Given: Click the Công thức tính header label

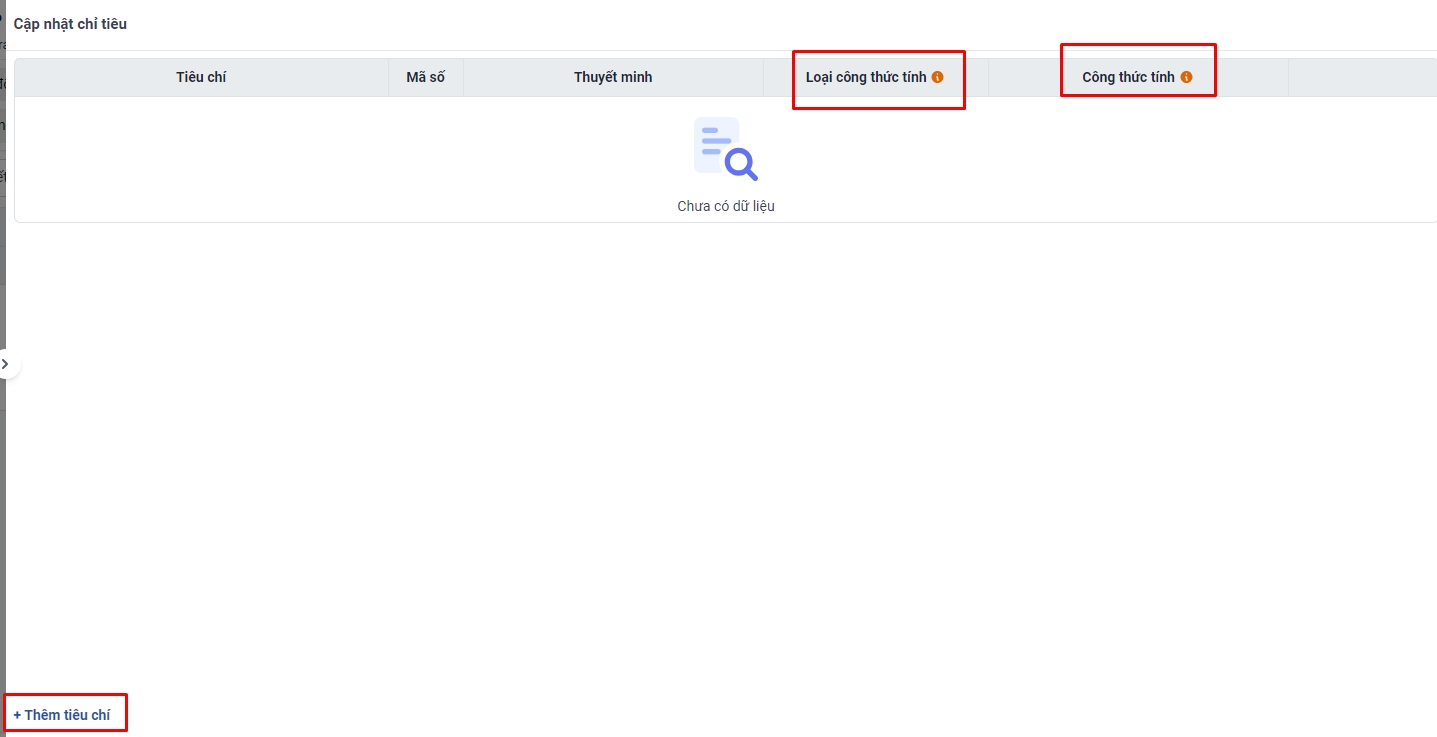Looking at the screenshot, I should pyautogui.click(x=1127, y=77).
